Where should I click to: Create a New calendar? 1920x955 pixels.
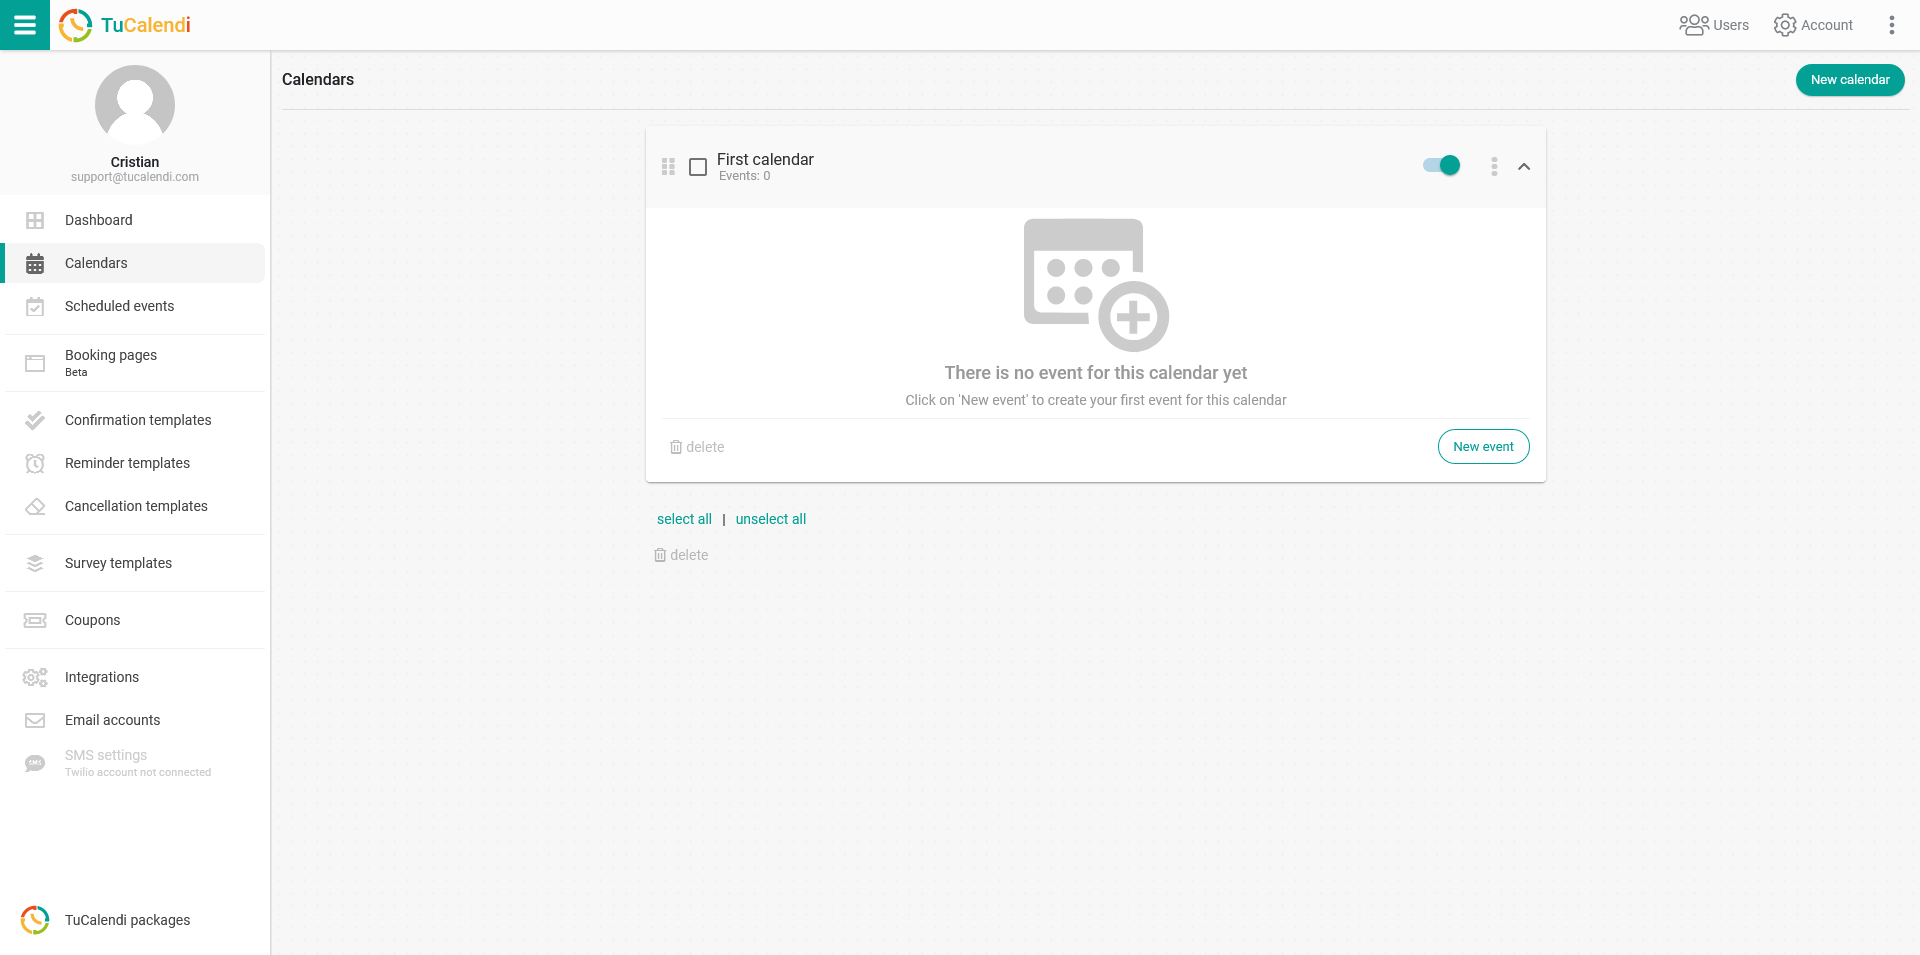point(1849,80)
